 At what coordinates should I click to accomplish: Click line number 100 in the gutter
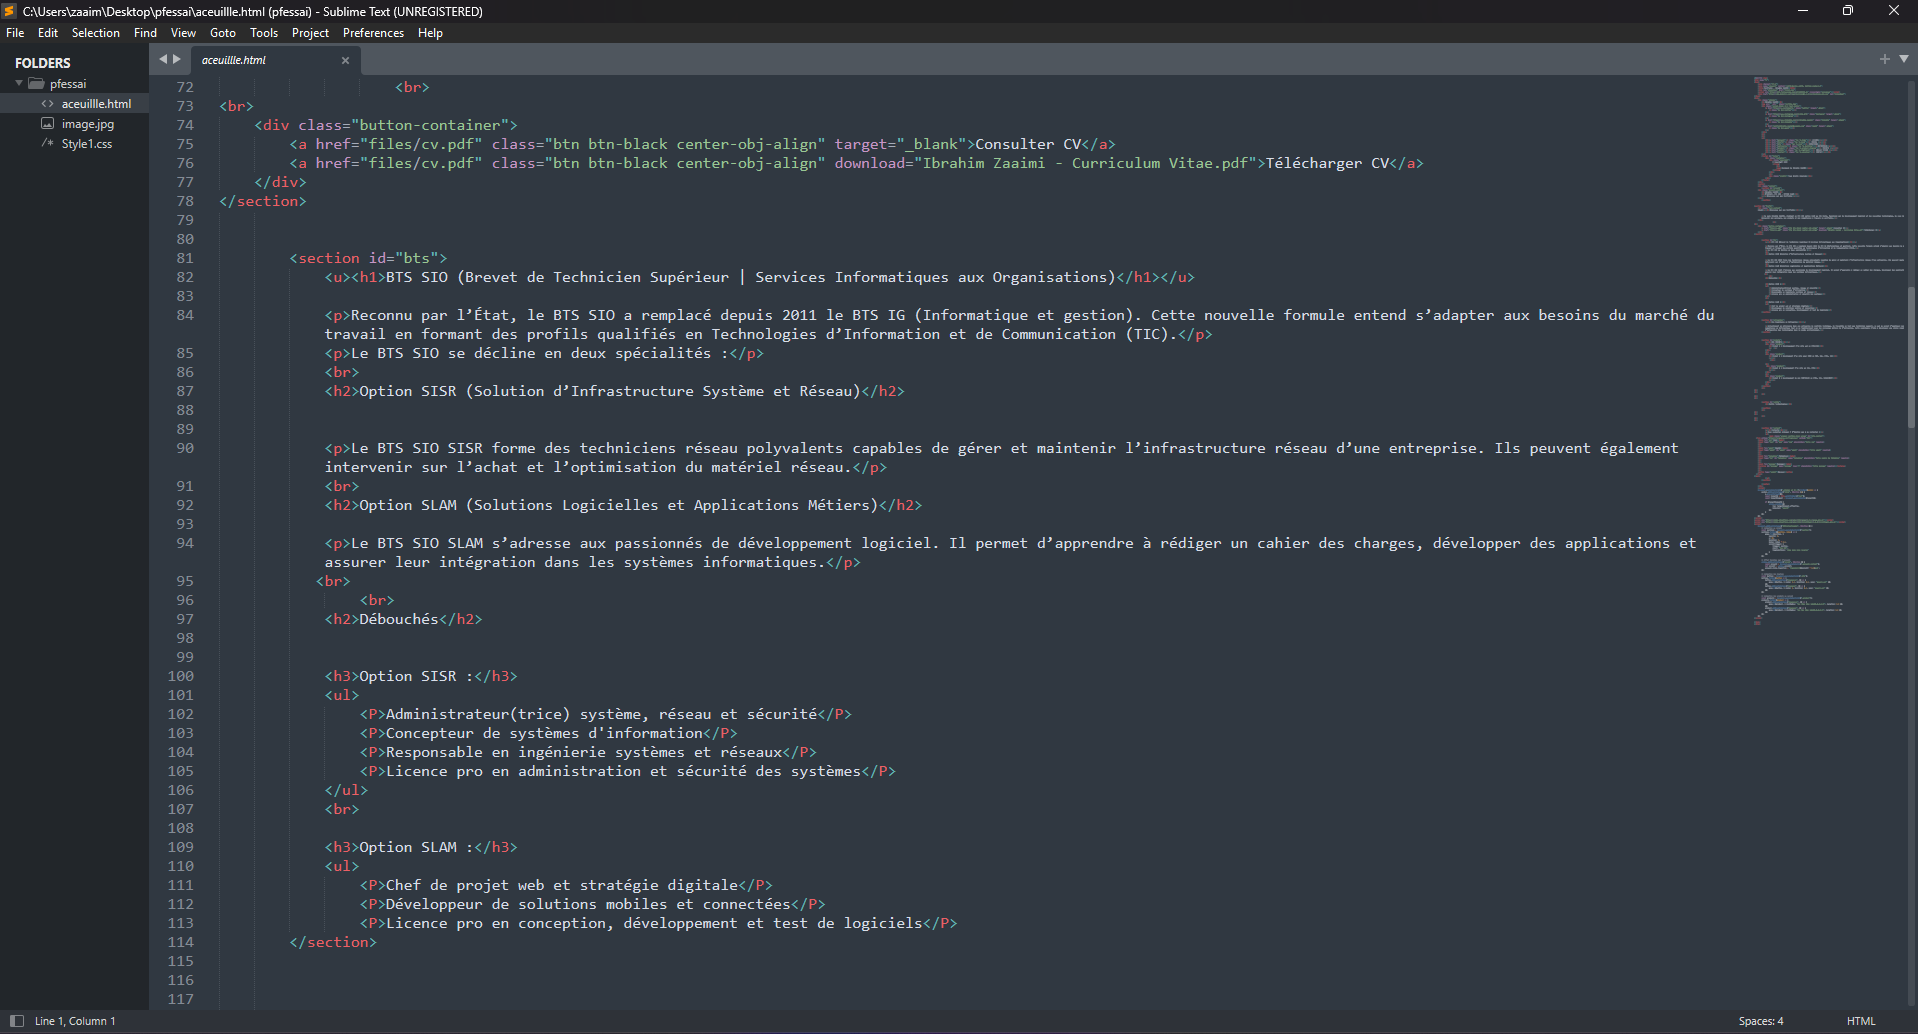pos(181,676)
